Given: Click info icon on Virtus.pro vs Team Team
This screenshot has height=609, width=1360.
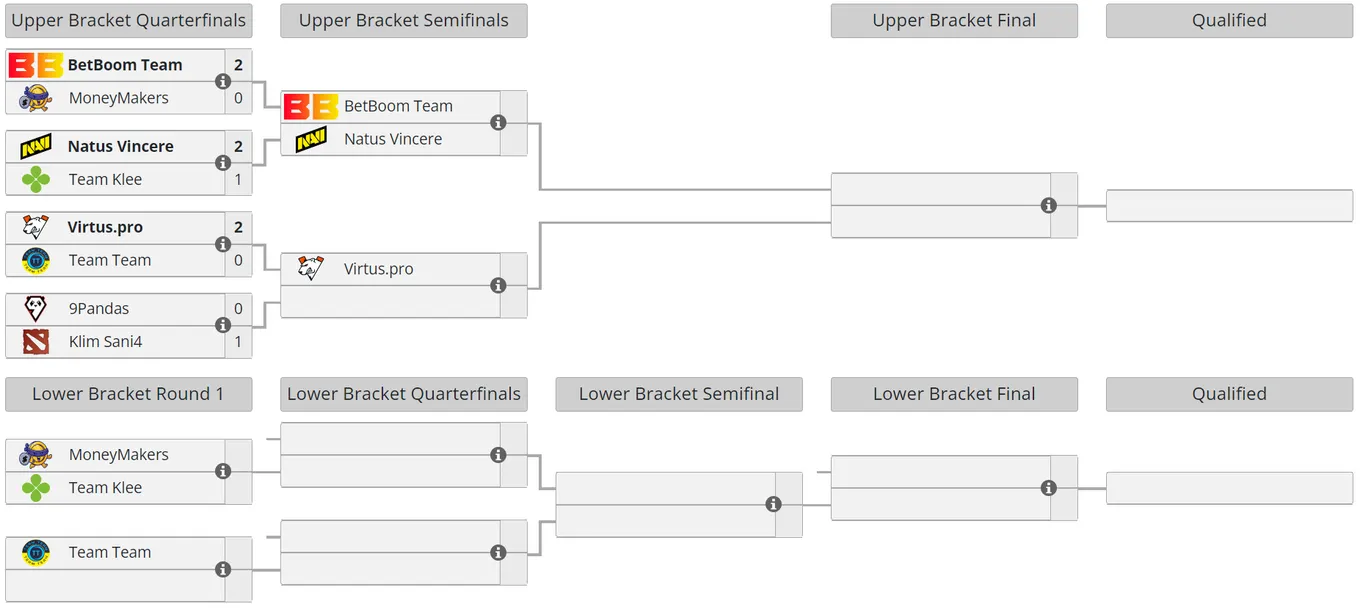Looking at the screenshot, I should 223,244.
